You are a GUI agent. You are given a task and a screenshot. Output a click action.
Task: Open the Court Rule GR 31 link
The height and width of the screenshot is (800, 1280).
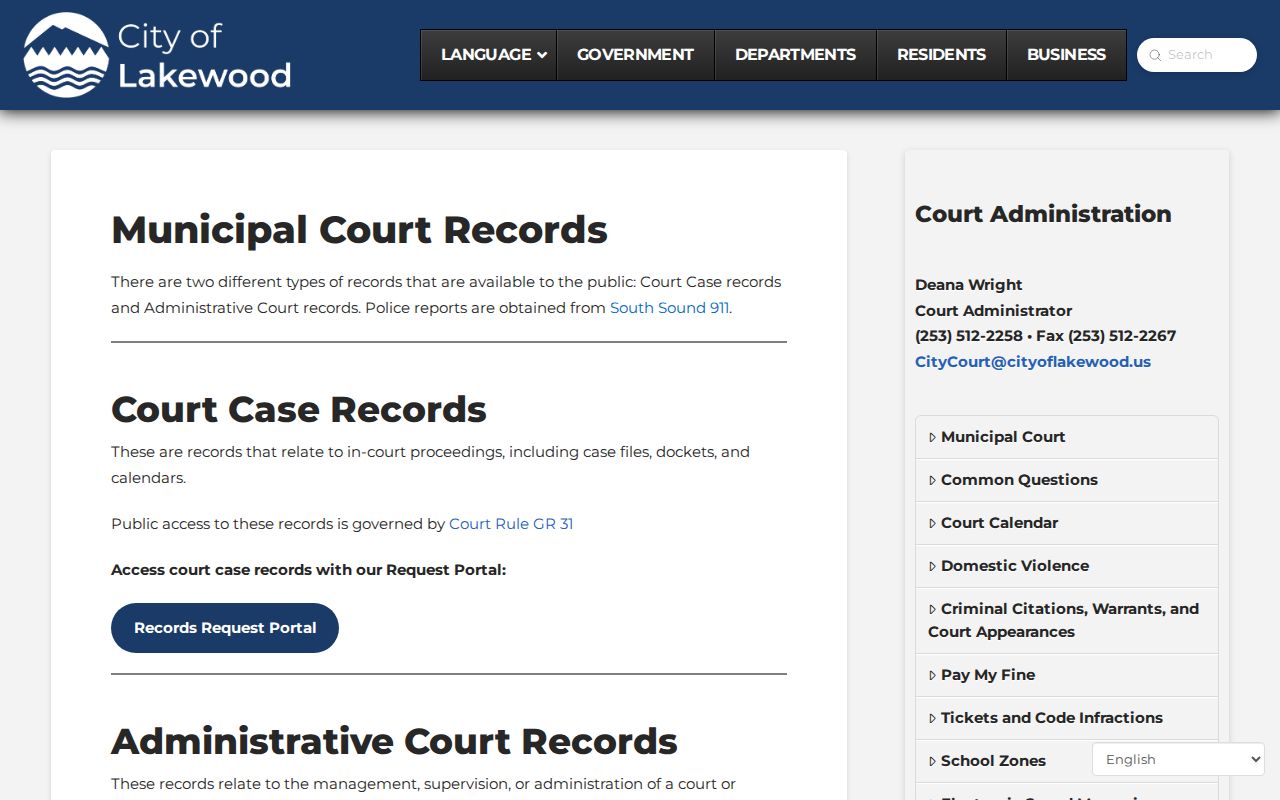point(511,524)
